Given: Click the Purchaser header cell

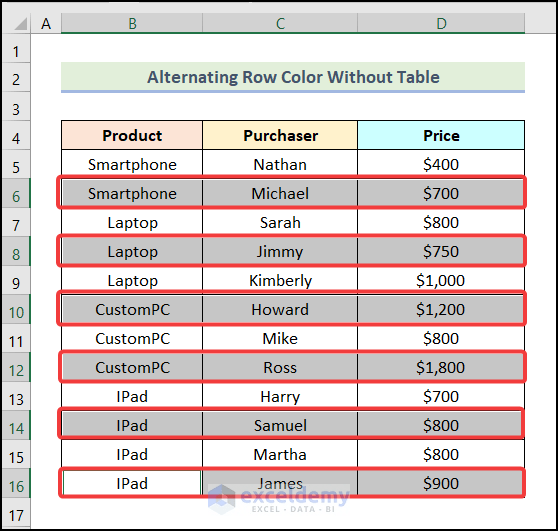Looking at the screenshot, I should click(x=280, y=135).
